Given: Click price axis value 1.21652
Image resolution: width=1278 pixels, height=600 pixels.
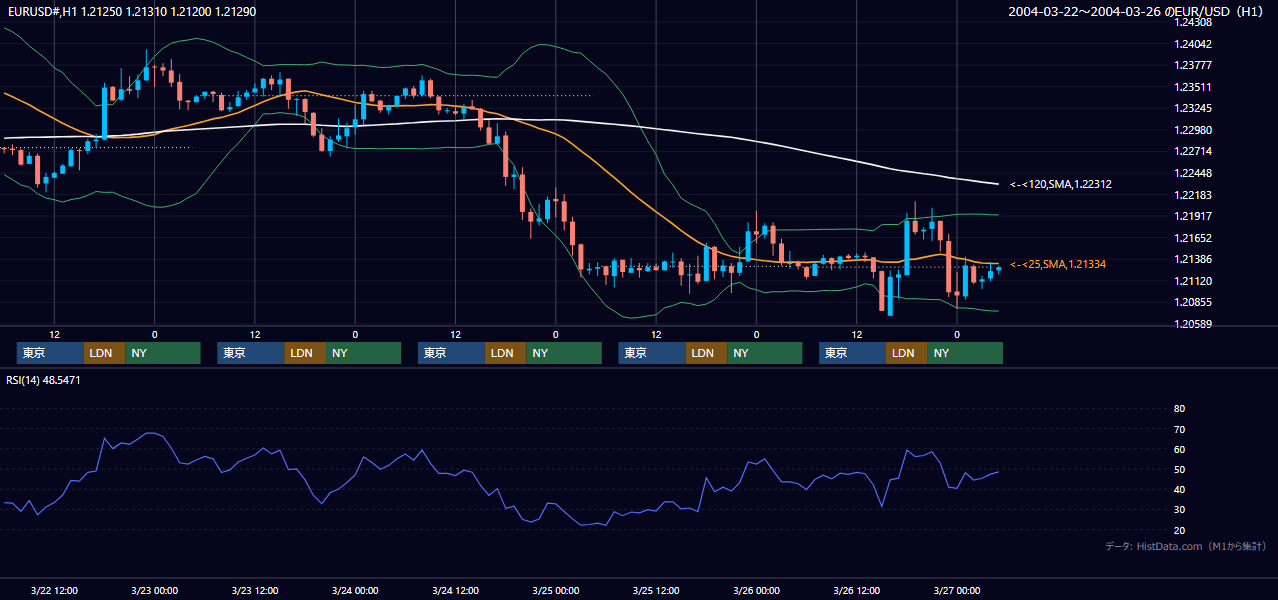Looking at the screenshot, I should (x=1193, y=238).
